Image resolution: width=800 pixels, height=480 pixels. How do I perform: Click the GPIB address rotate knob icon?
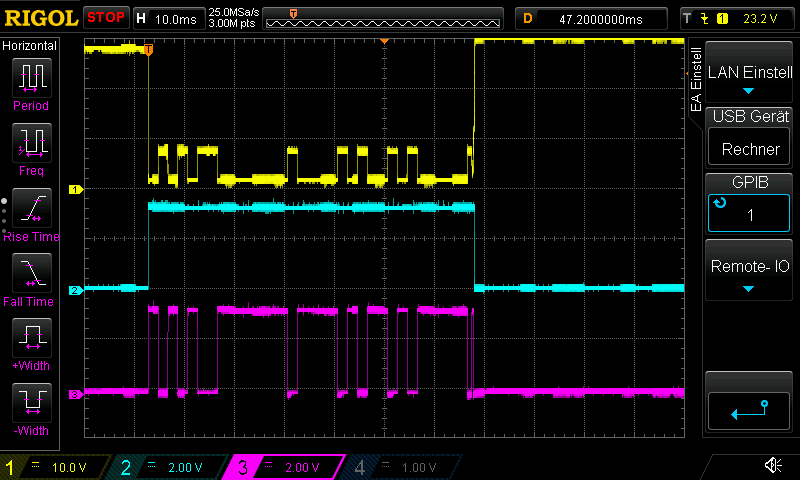tap(719, 203)
